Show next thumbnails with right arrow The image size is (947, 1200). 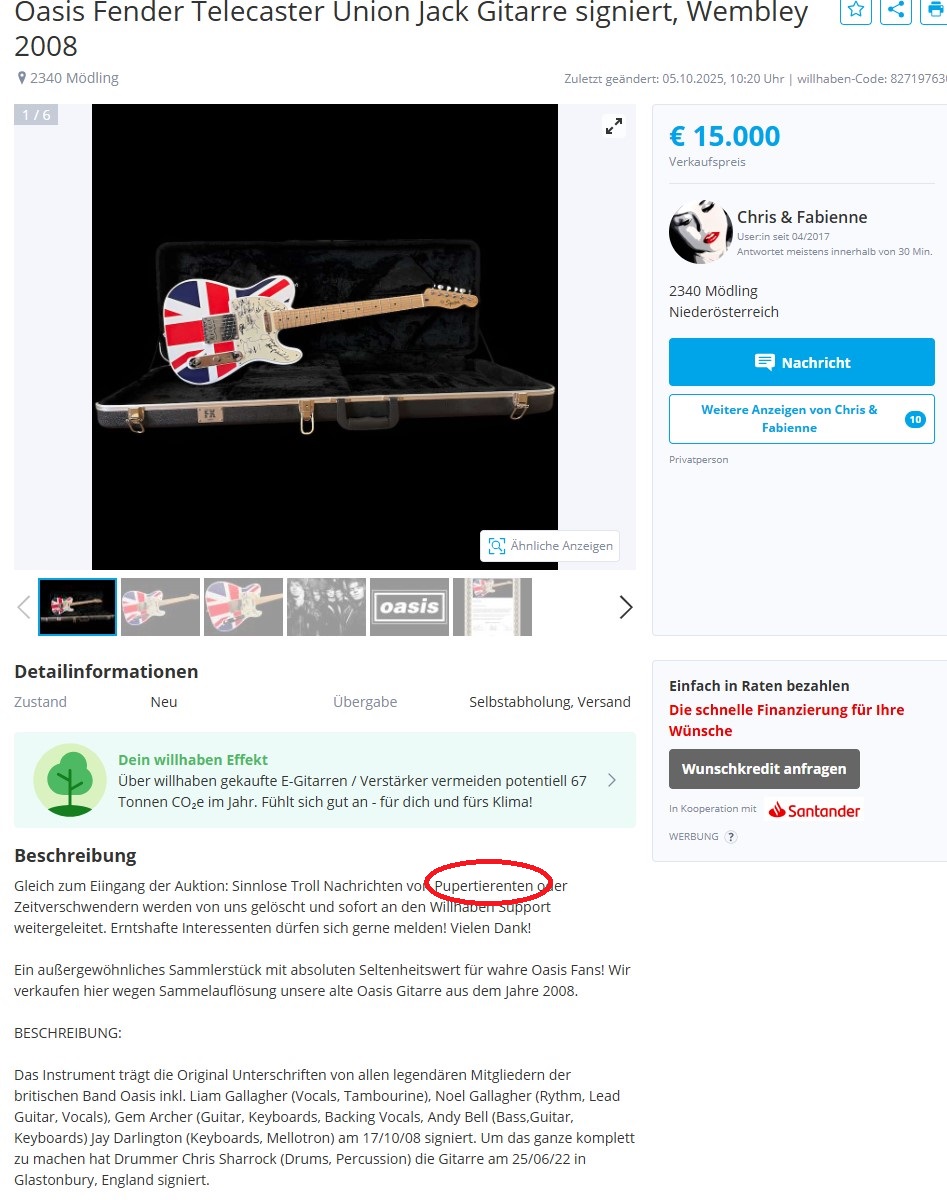[x=626, y=607]
